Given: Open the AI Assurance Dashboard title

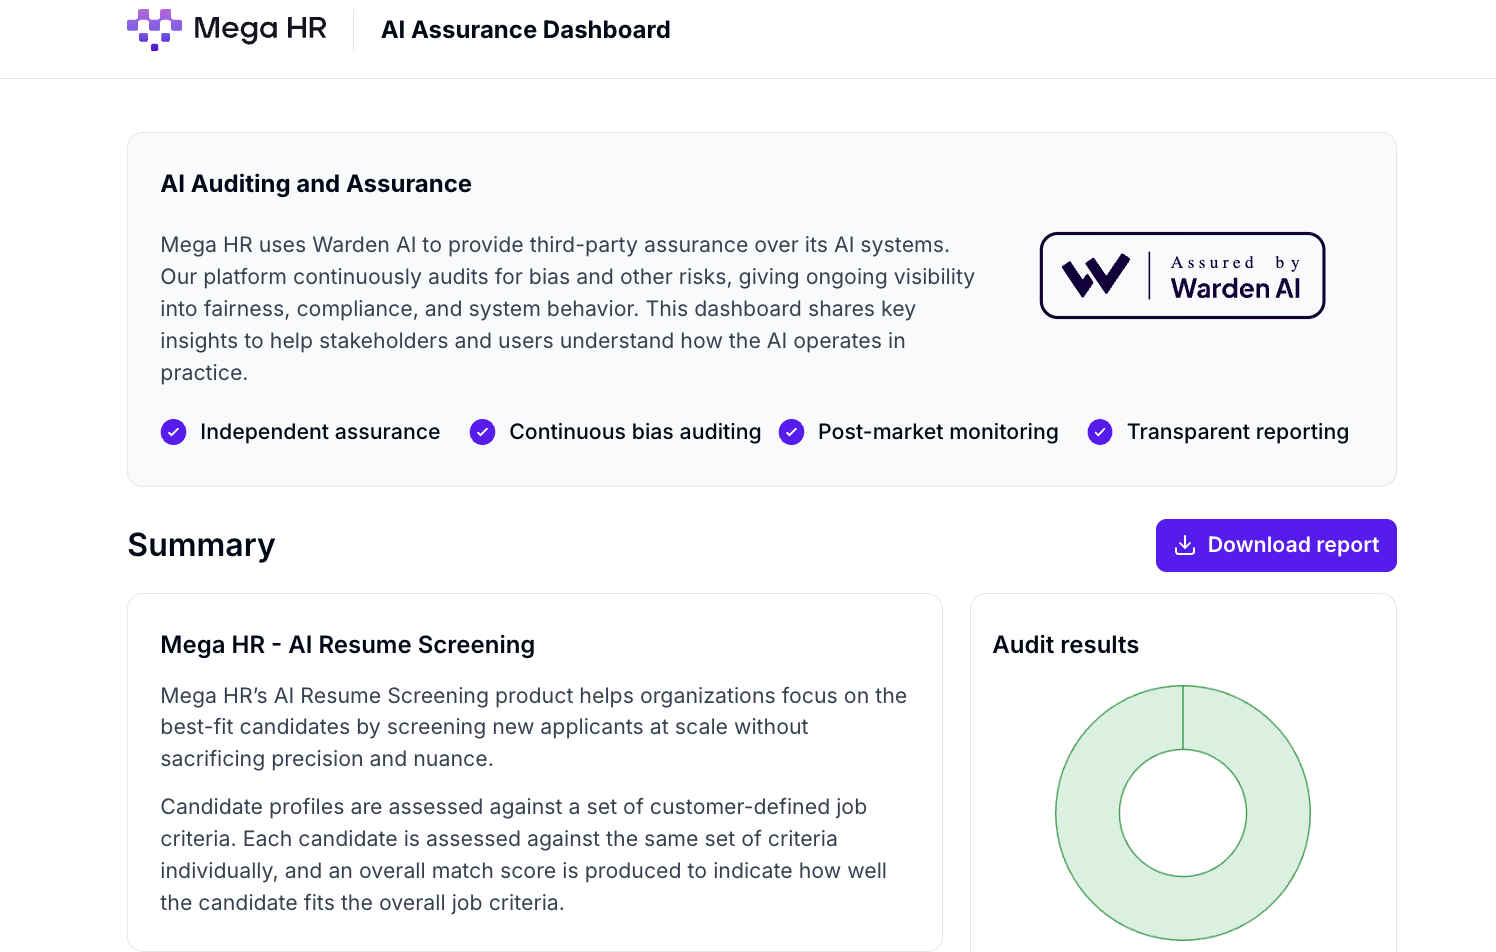Looking at the screenshot, I should pyautogui.click(x=526, y=30).
